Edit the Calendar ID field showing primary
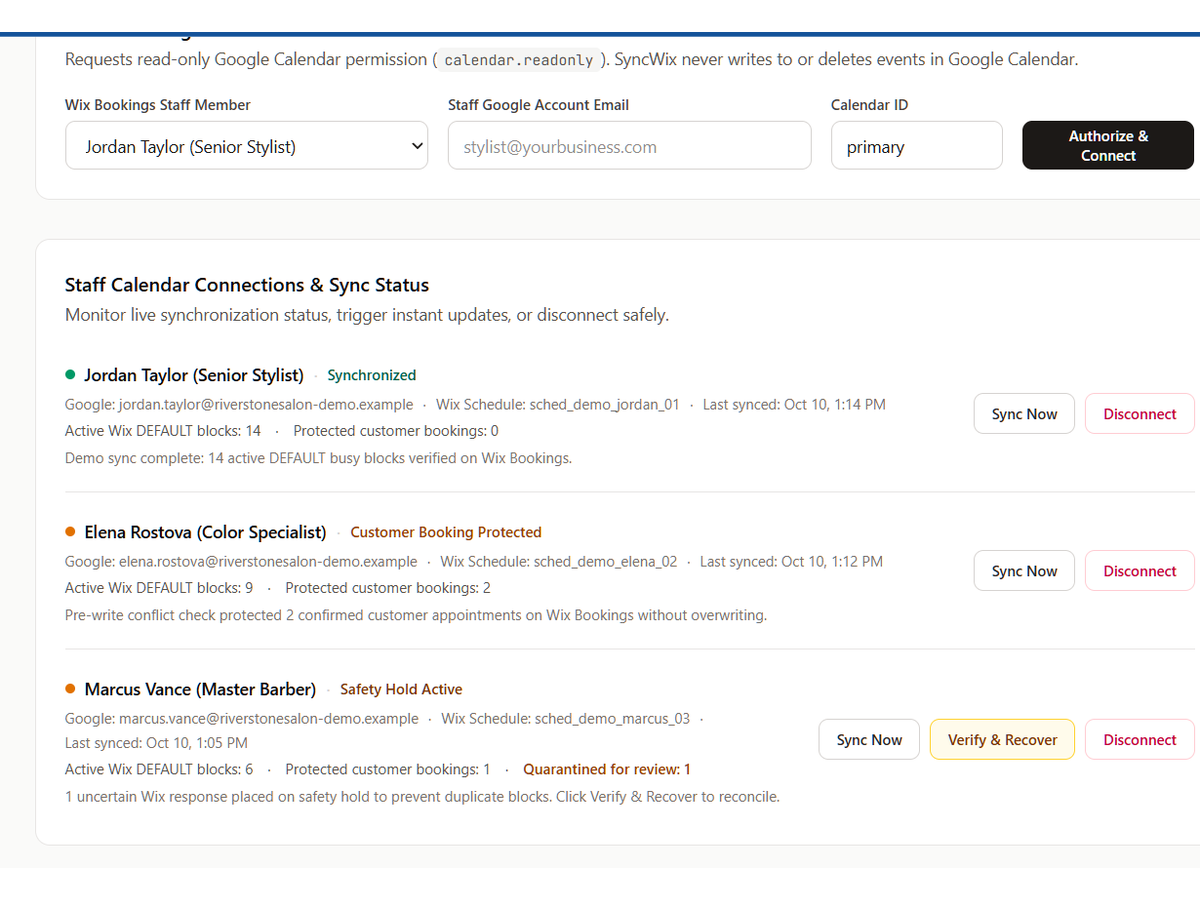The height and width of the screenshot is (900, 1200). 916,146
